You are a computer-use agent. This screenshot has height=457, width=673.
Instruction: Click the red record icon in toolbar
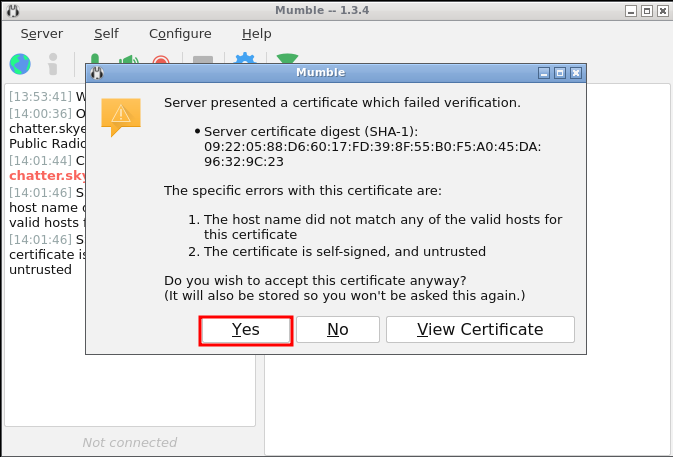click(x=160, y=61)
